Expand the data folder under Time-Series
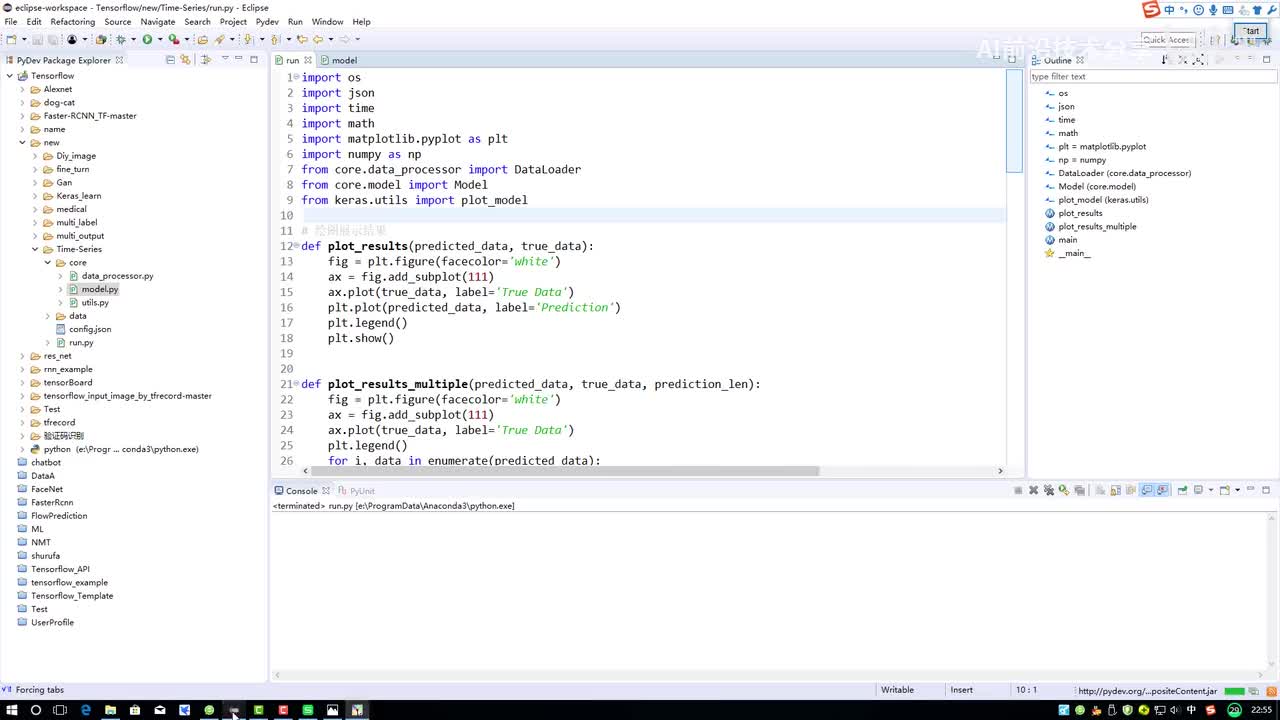 pos(48,316)
